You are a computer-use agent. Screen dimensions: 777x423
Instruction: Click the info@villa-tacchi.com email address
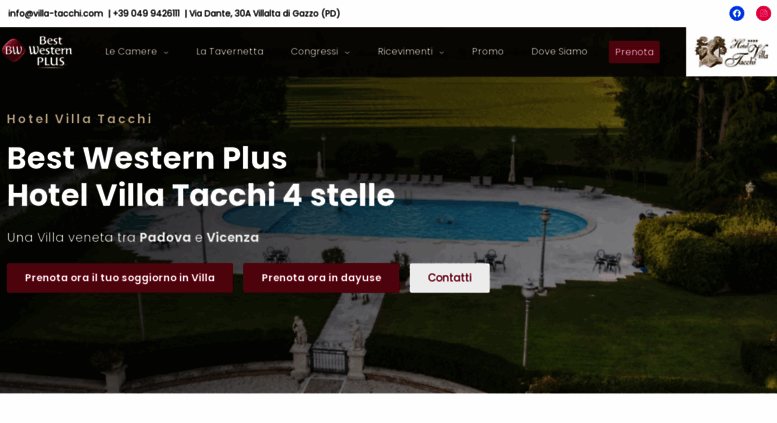56,13
